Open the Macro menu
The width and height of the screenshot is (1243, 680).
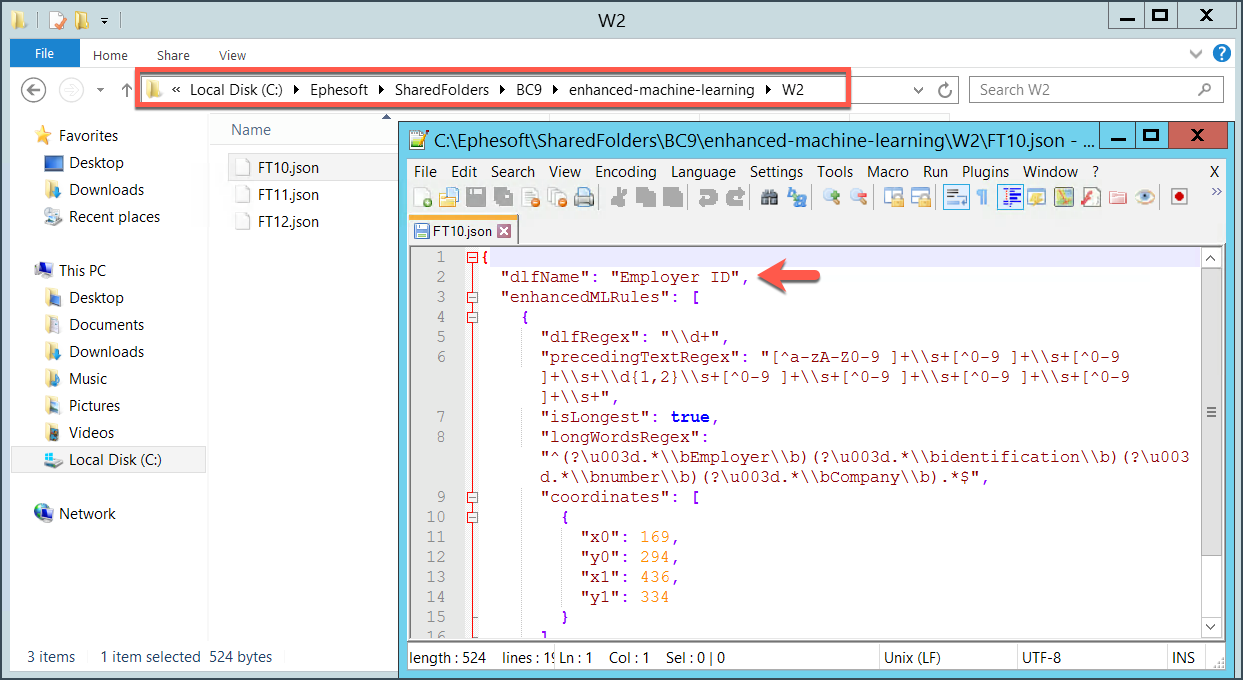click(x=888, y=172)
